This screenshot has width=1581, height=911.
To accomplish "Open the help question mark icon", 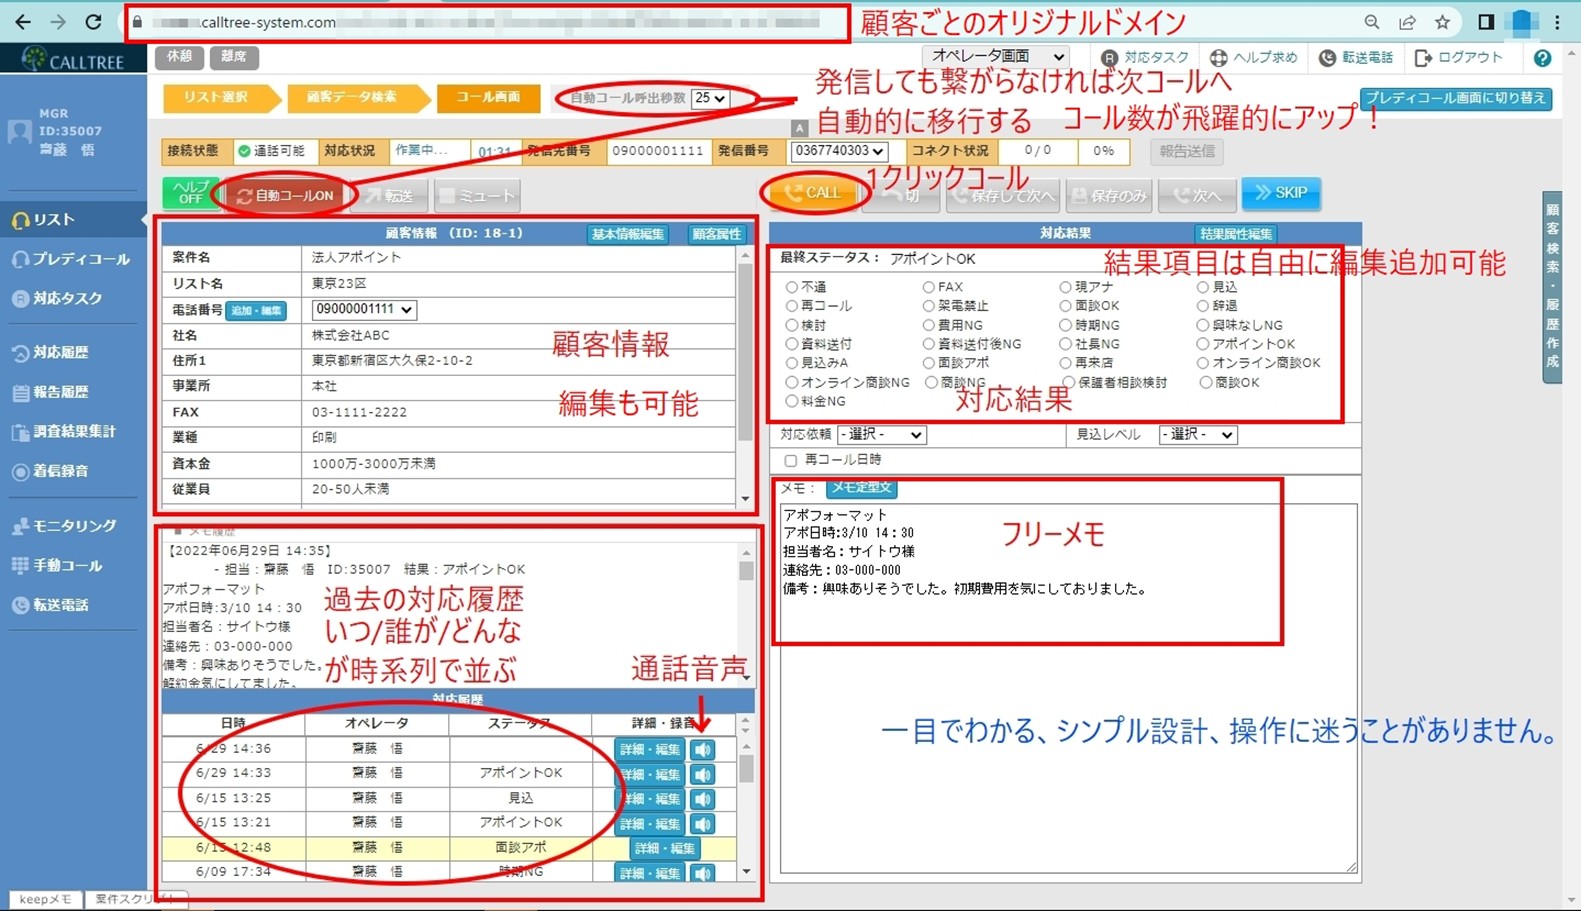I will [x=1542, y=59].
